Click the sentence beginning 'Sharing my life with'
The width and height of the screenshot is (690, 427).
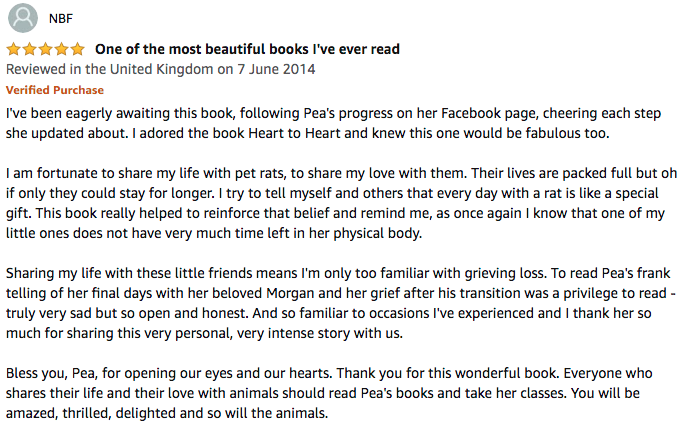(x=275, y=273)
